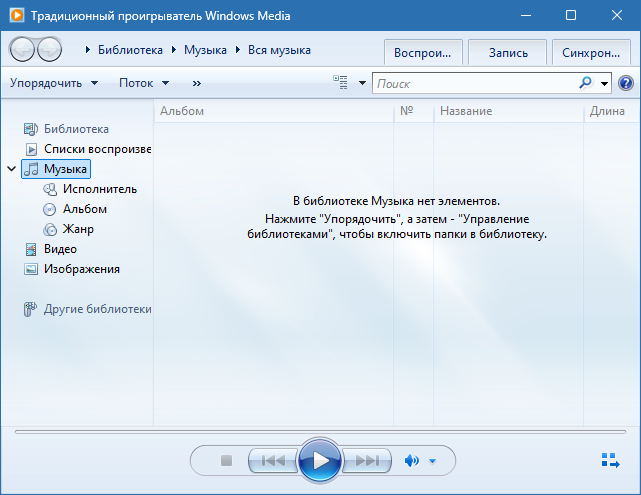641x495 pixels.
Task: Click the view options icon
Action: [340, 83]
